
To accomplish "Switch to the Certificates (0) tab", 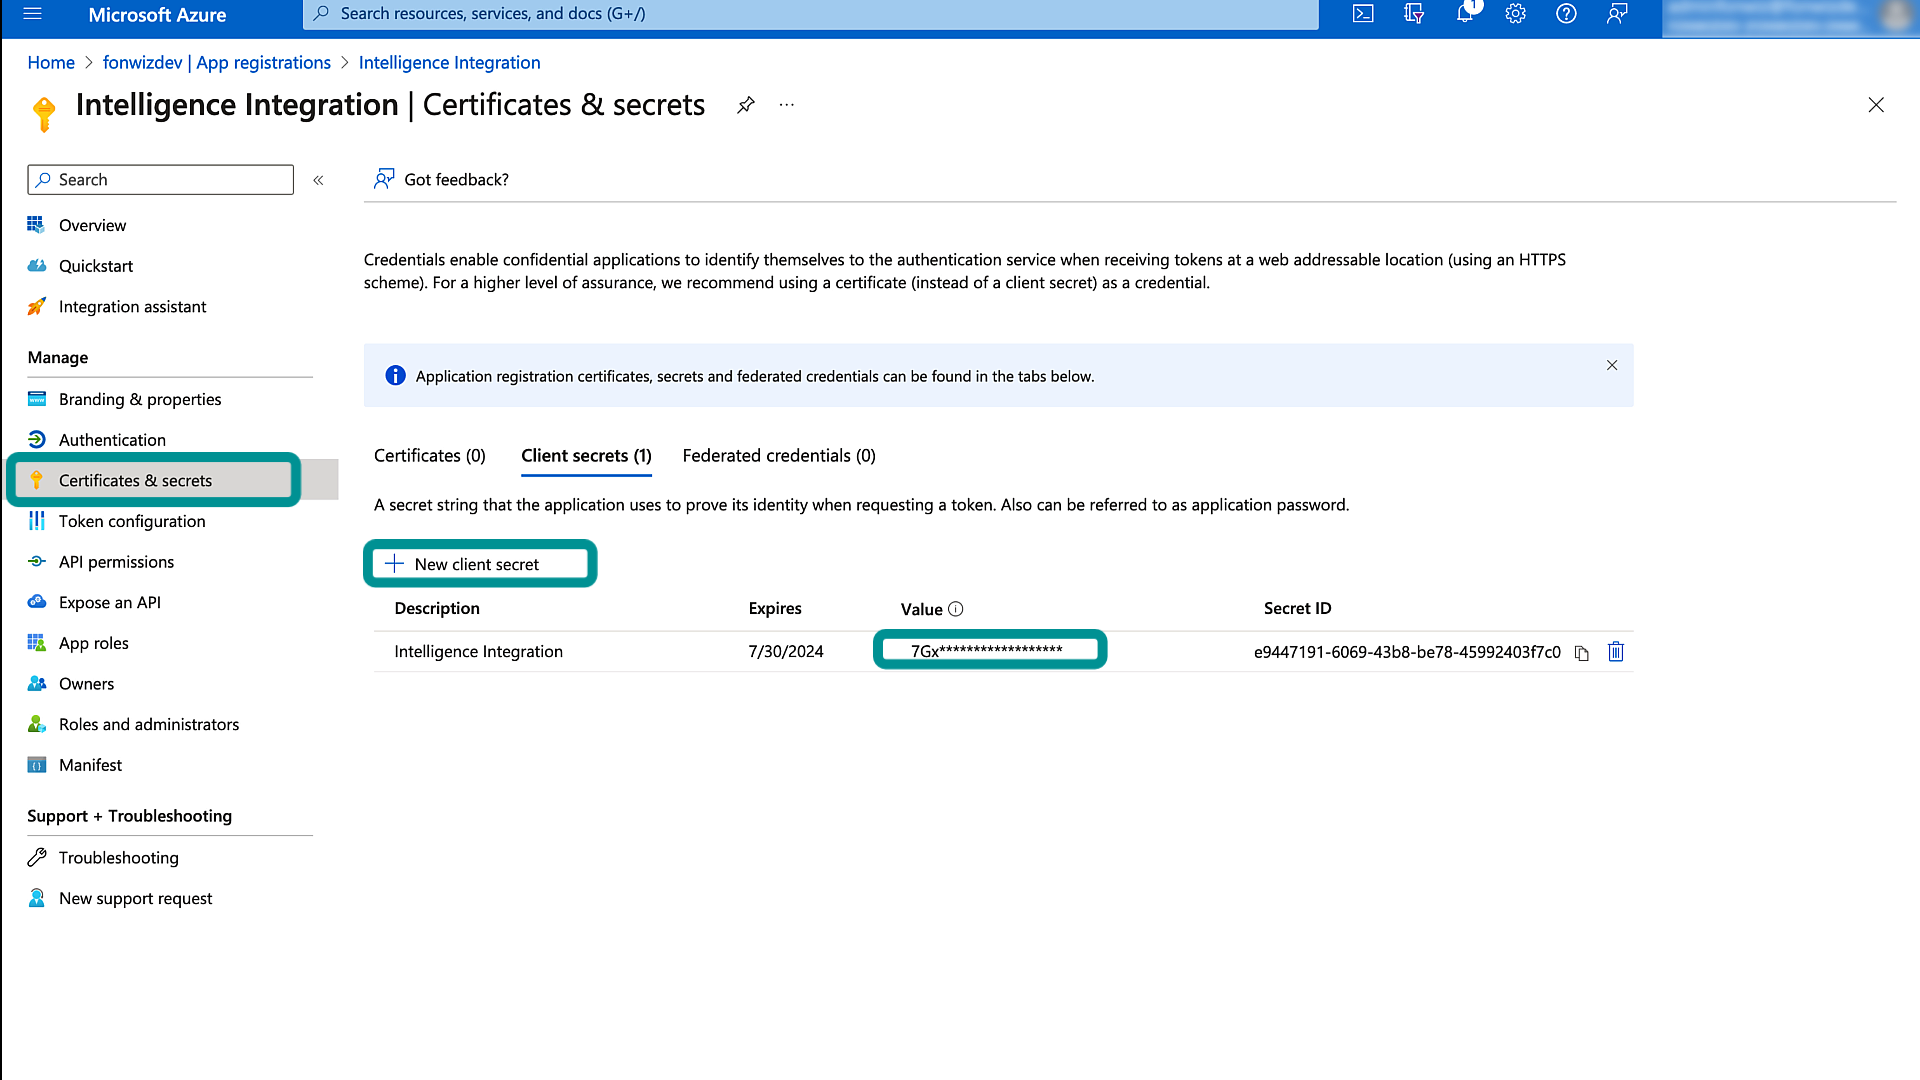I will click(x=430, y=456).
